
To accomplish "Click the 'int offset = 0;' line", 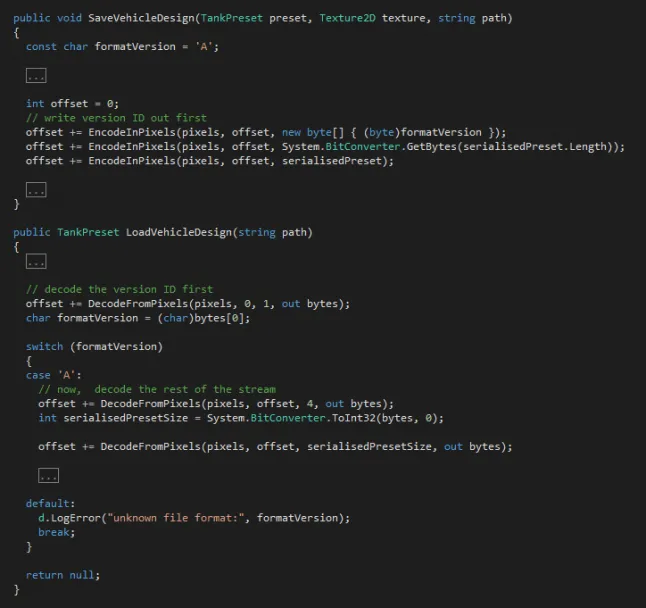I will pos(73,103).
